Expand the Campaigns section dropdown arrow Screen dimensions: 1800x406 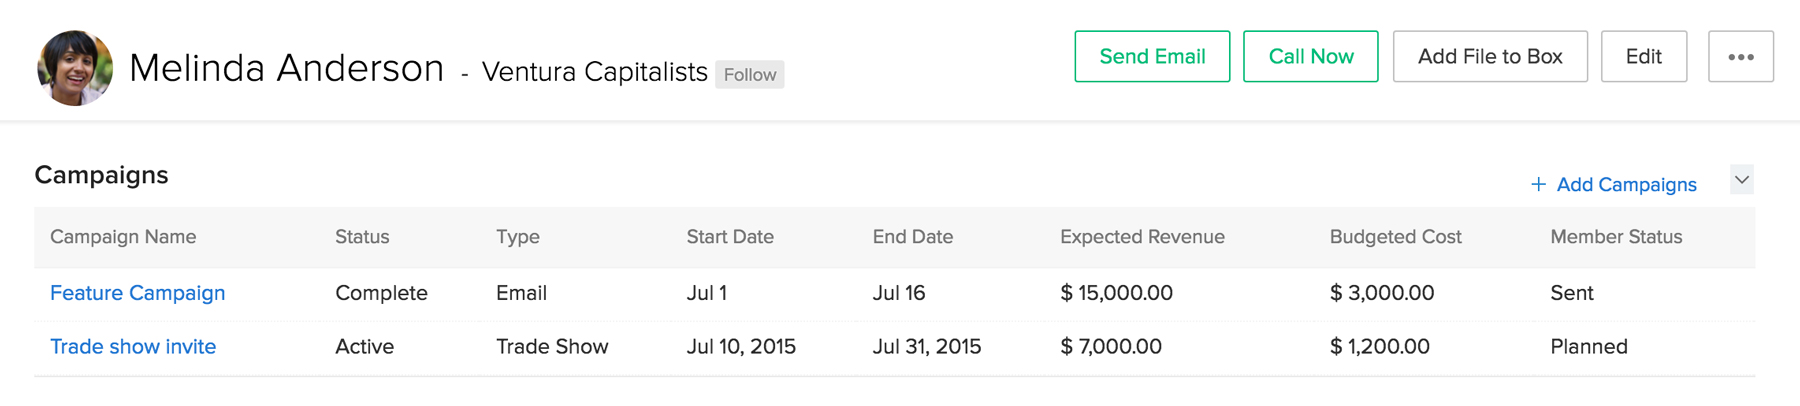coord(1742,181)
